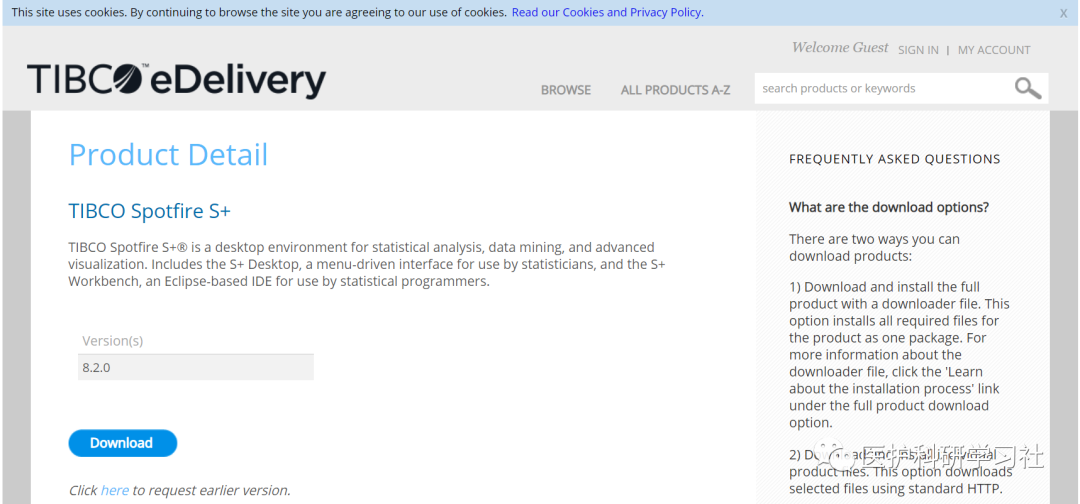
Task: Click FREQUENTLY ASKED QUESTIONS heading
Action: (x=895, y=159)
